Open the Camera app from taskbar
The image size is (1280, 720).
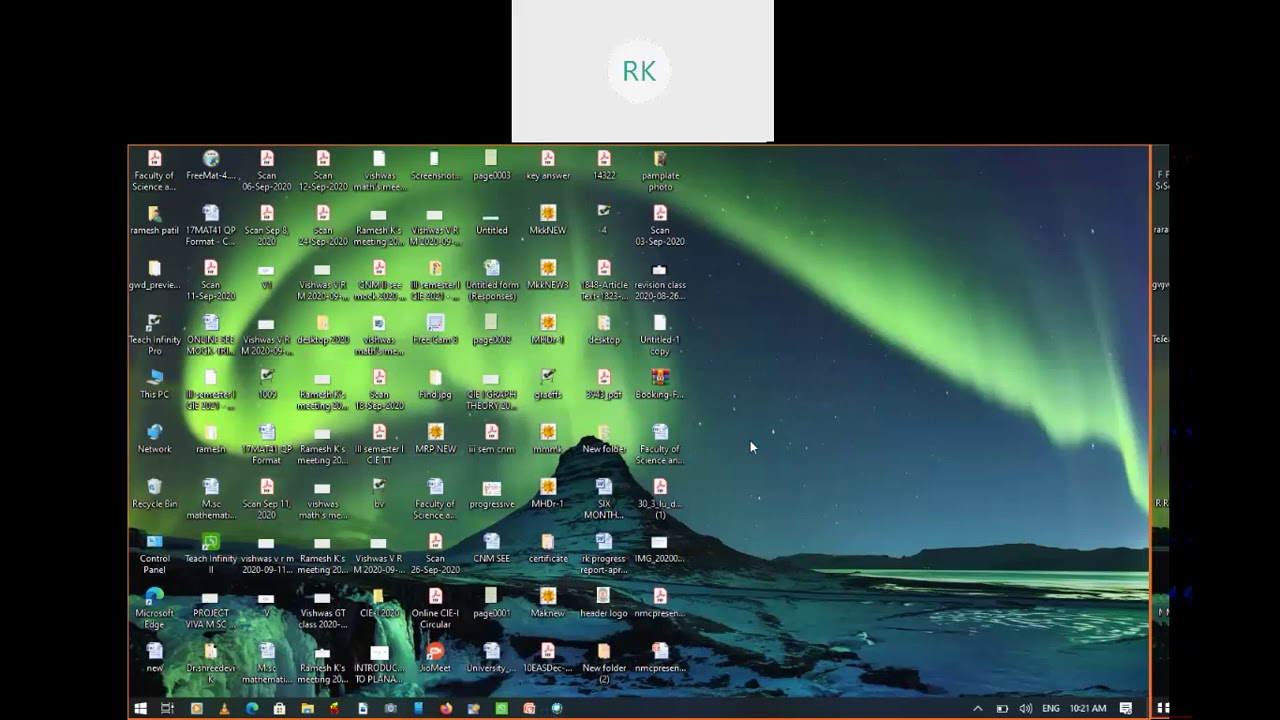[x=390, y=708]
